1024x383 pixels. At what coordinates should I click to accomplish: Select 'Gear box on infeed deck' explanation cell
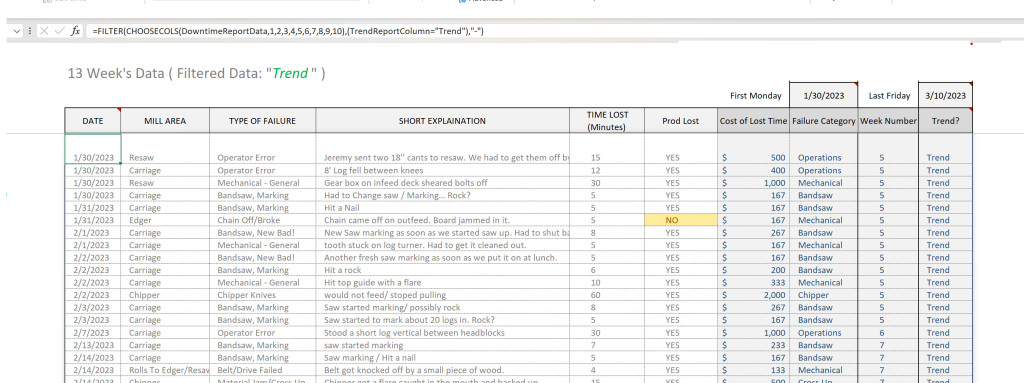pyautogui.click(x=442, y=183)
